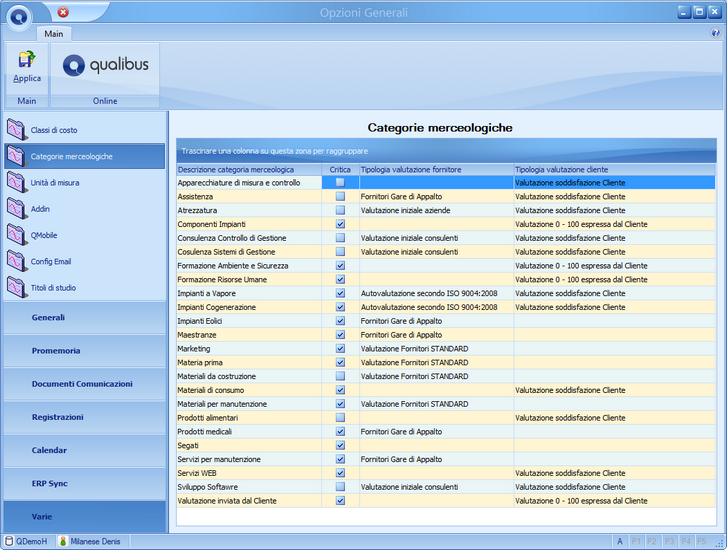This screenshot has width=727, height=550.
Task: Click the Applica save icon
Action: 27,59
